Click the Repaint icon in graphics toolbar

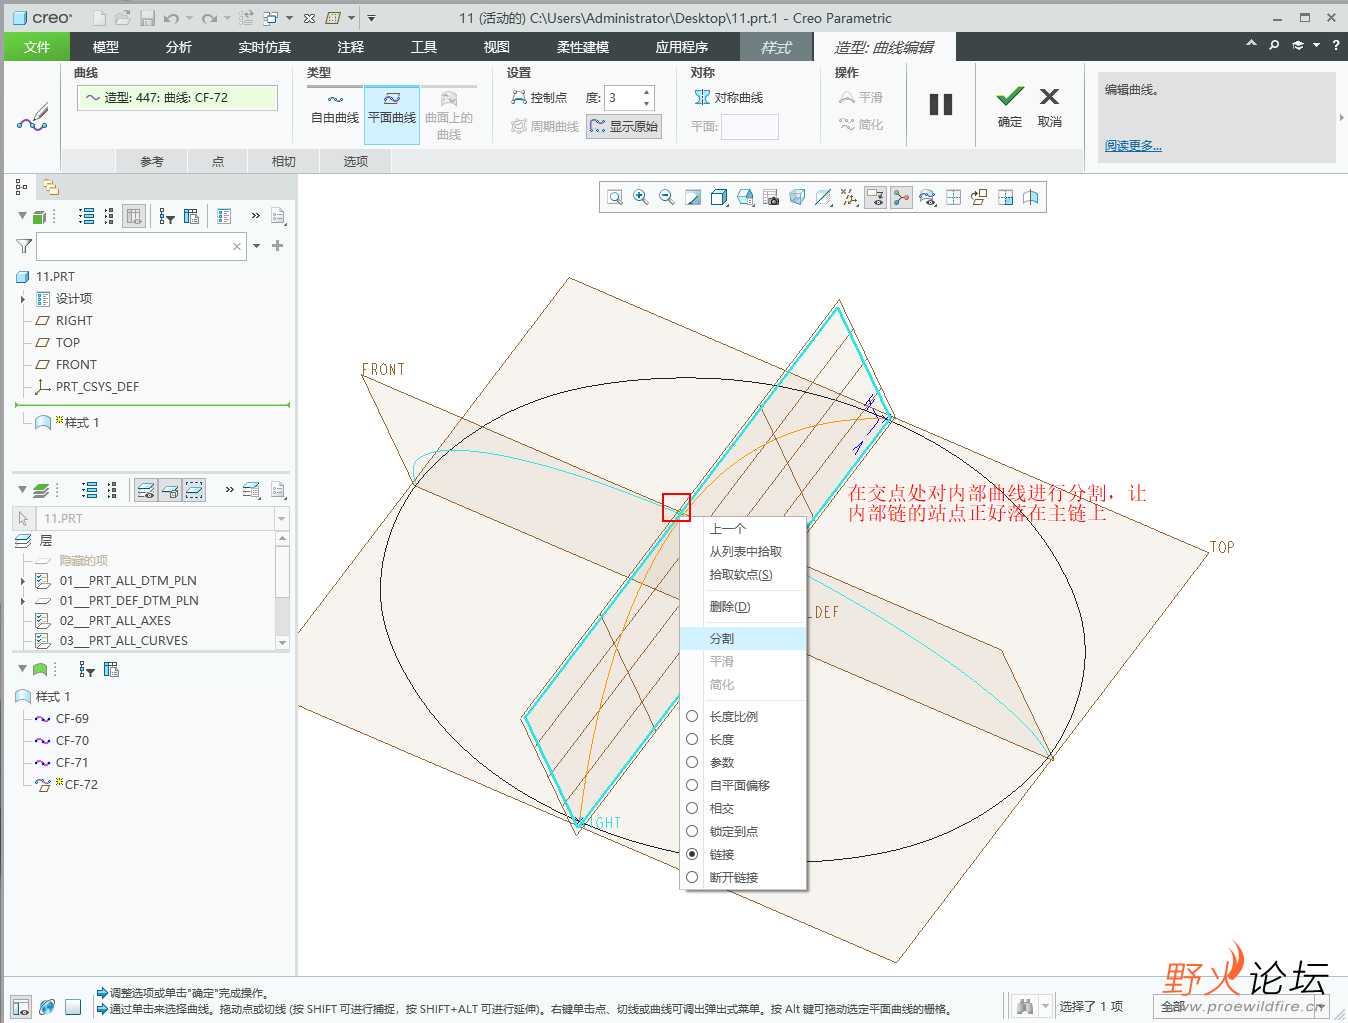click(693, 198)
